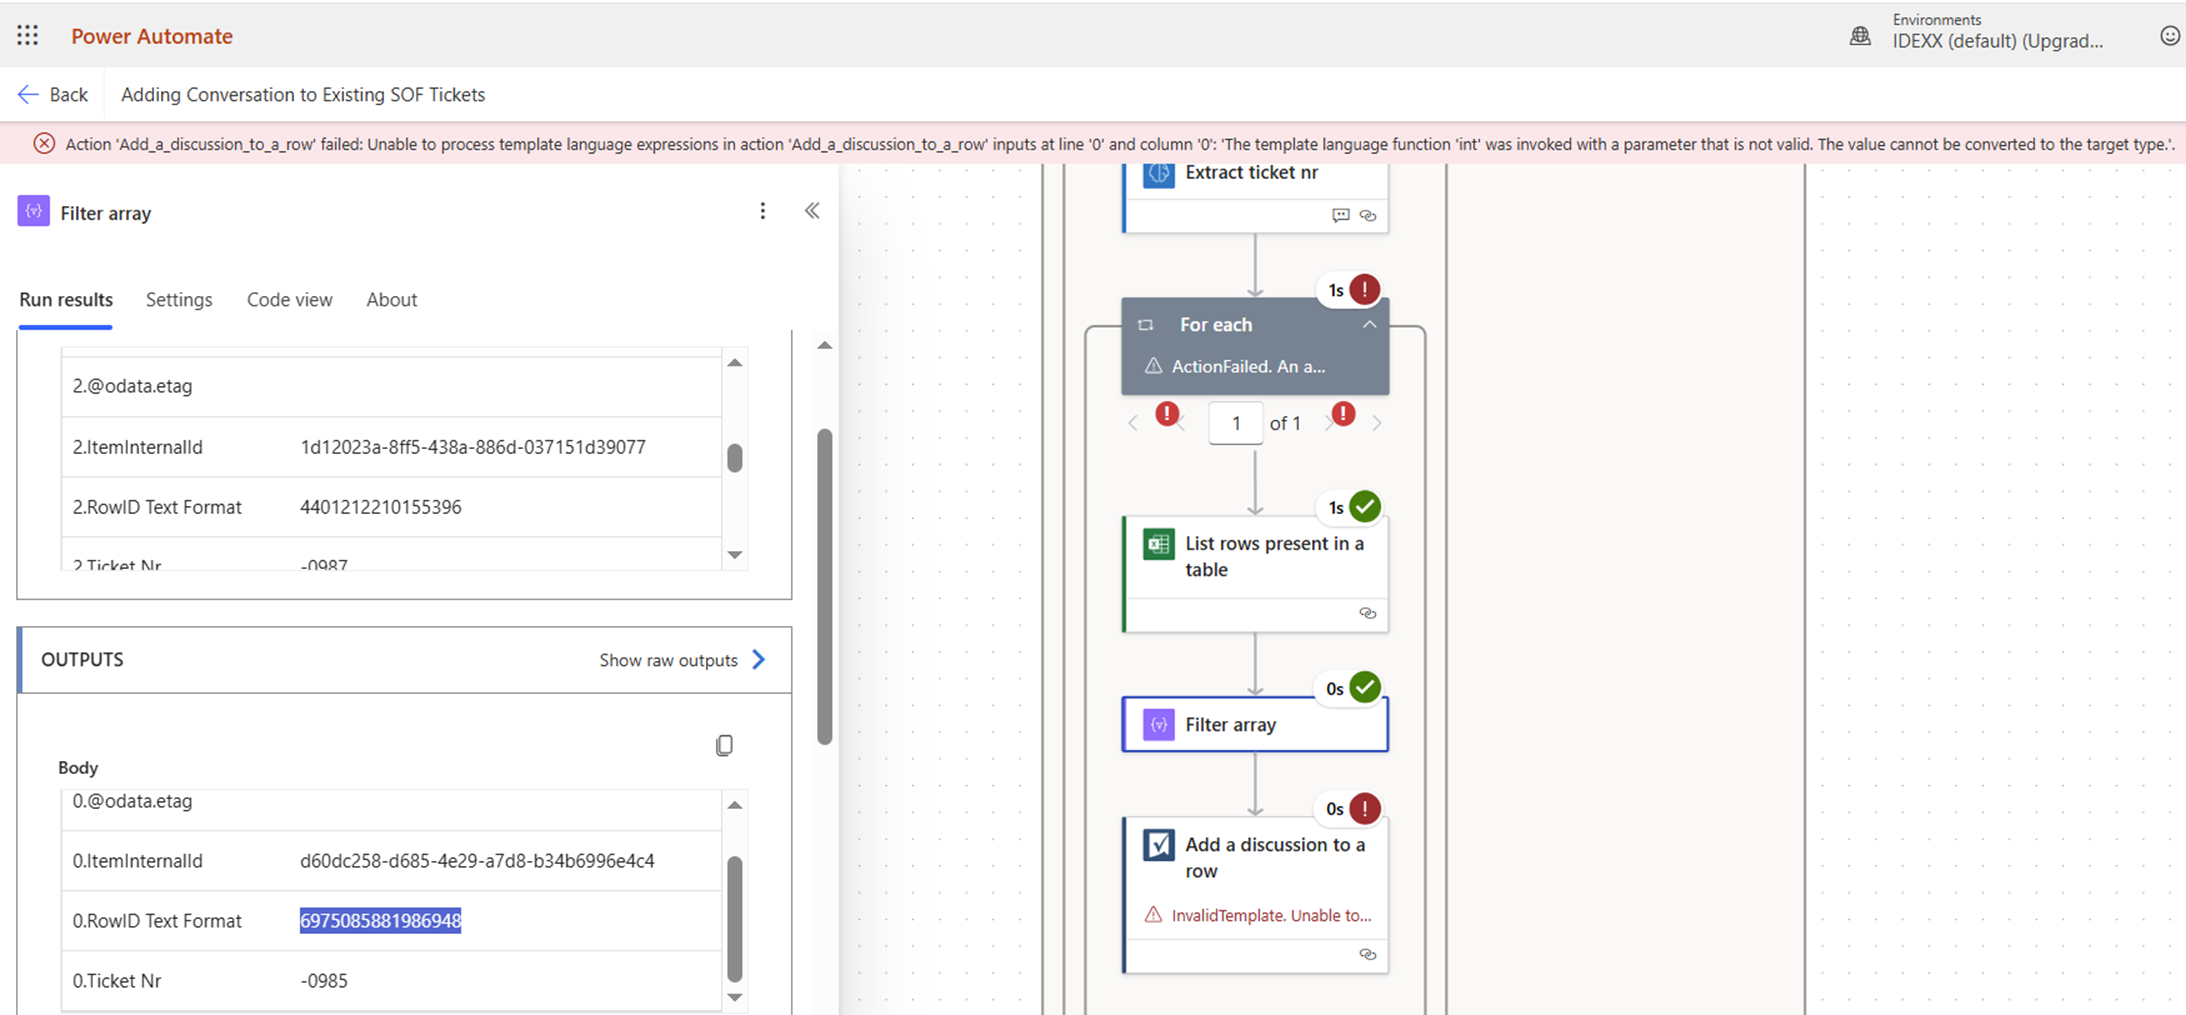The width and height of the screenshot is (2186, 1015).
Task: Click the 2.RowID Text Format value 4401212210155396
Action: coord(381,507)
